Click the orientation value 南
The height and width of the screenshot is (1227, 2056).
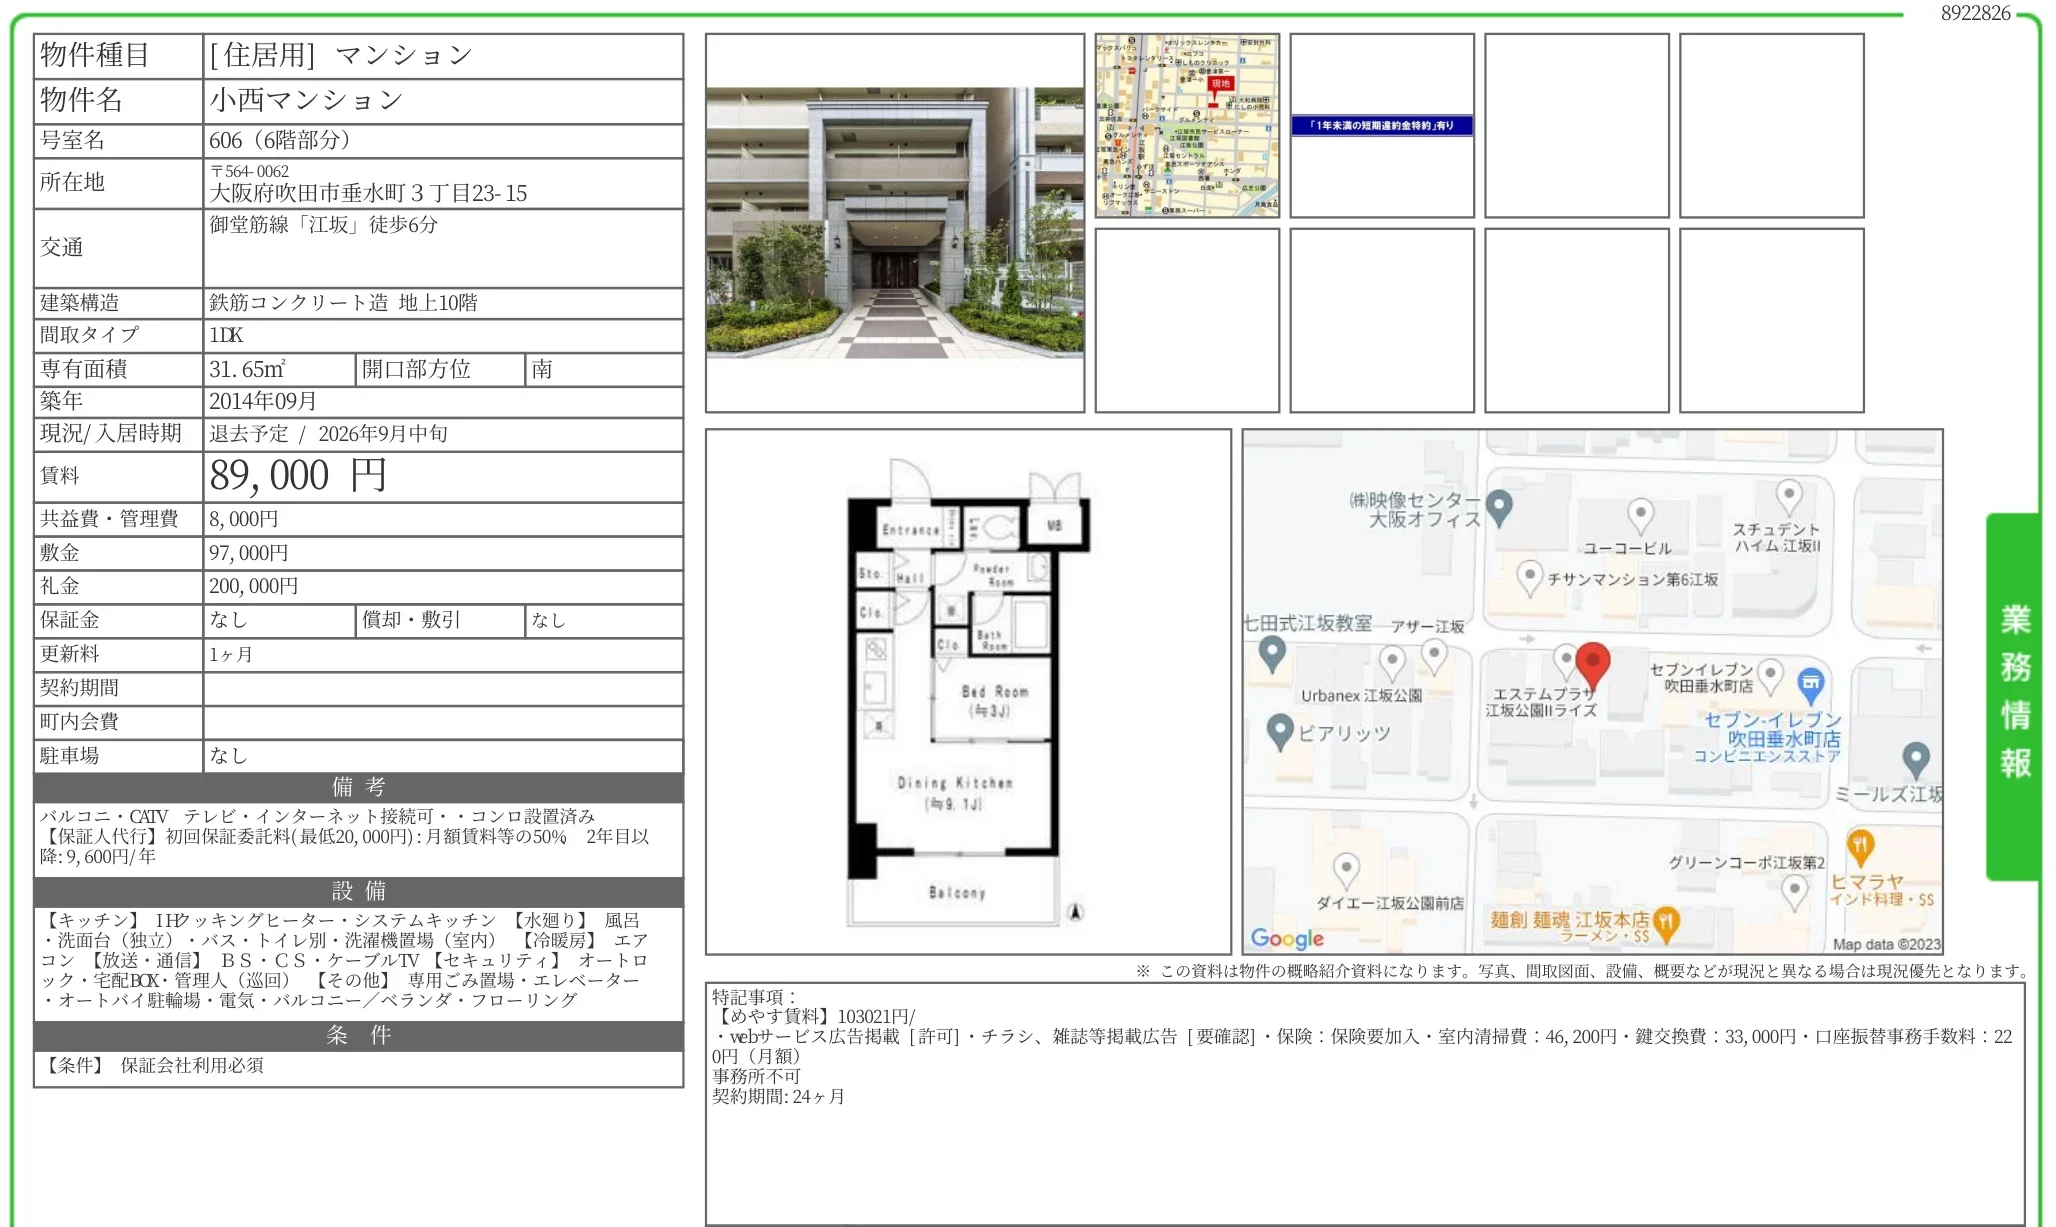542,369
